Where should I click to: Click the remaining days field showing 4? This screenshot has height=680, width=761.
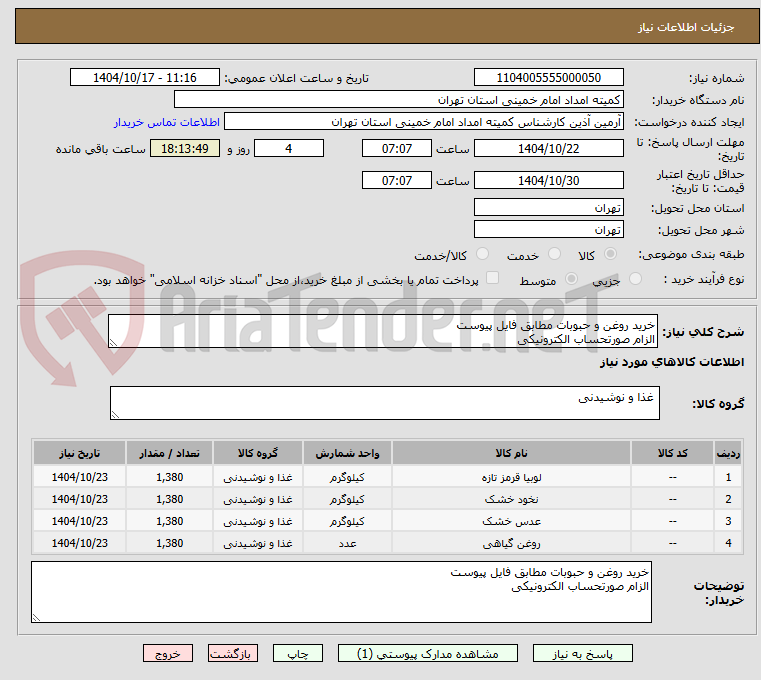click(x=289, y=148)
